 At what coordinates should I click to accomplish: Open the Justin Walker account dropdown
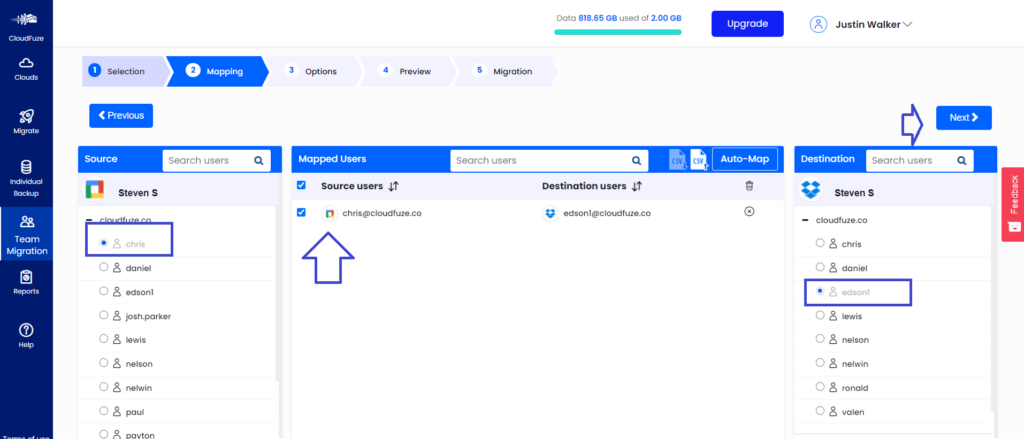(862, 24)
